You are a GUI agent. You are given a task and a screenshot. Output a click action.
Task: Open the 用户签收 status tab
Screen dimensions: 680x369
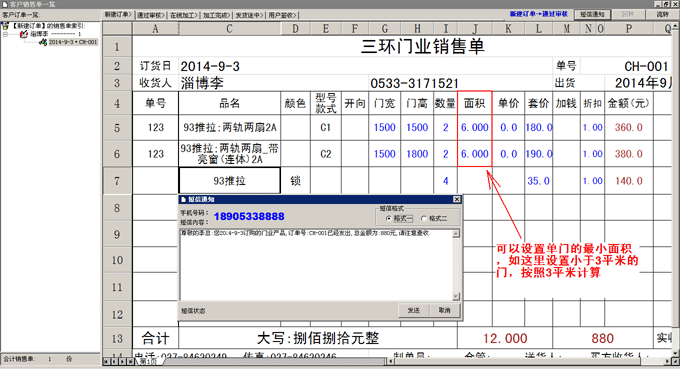point(282,15)
